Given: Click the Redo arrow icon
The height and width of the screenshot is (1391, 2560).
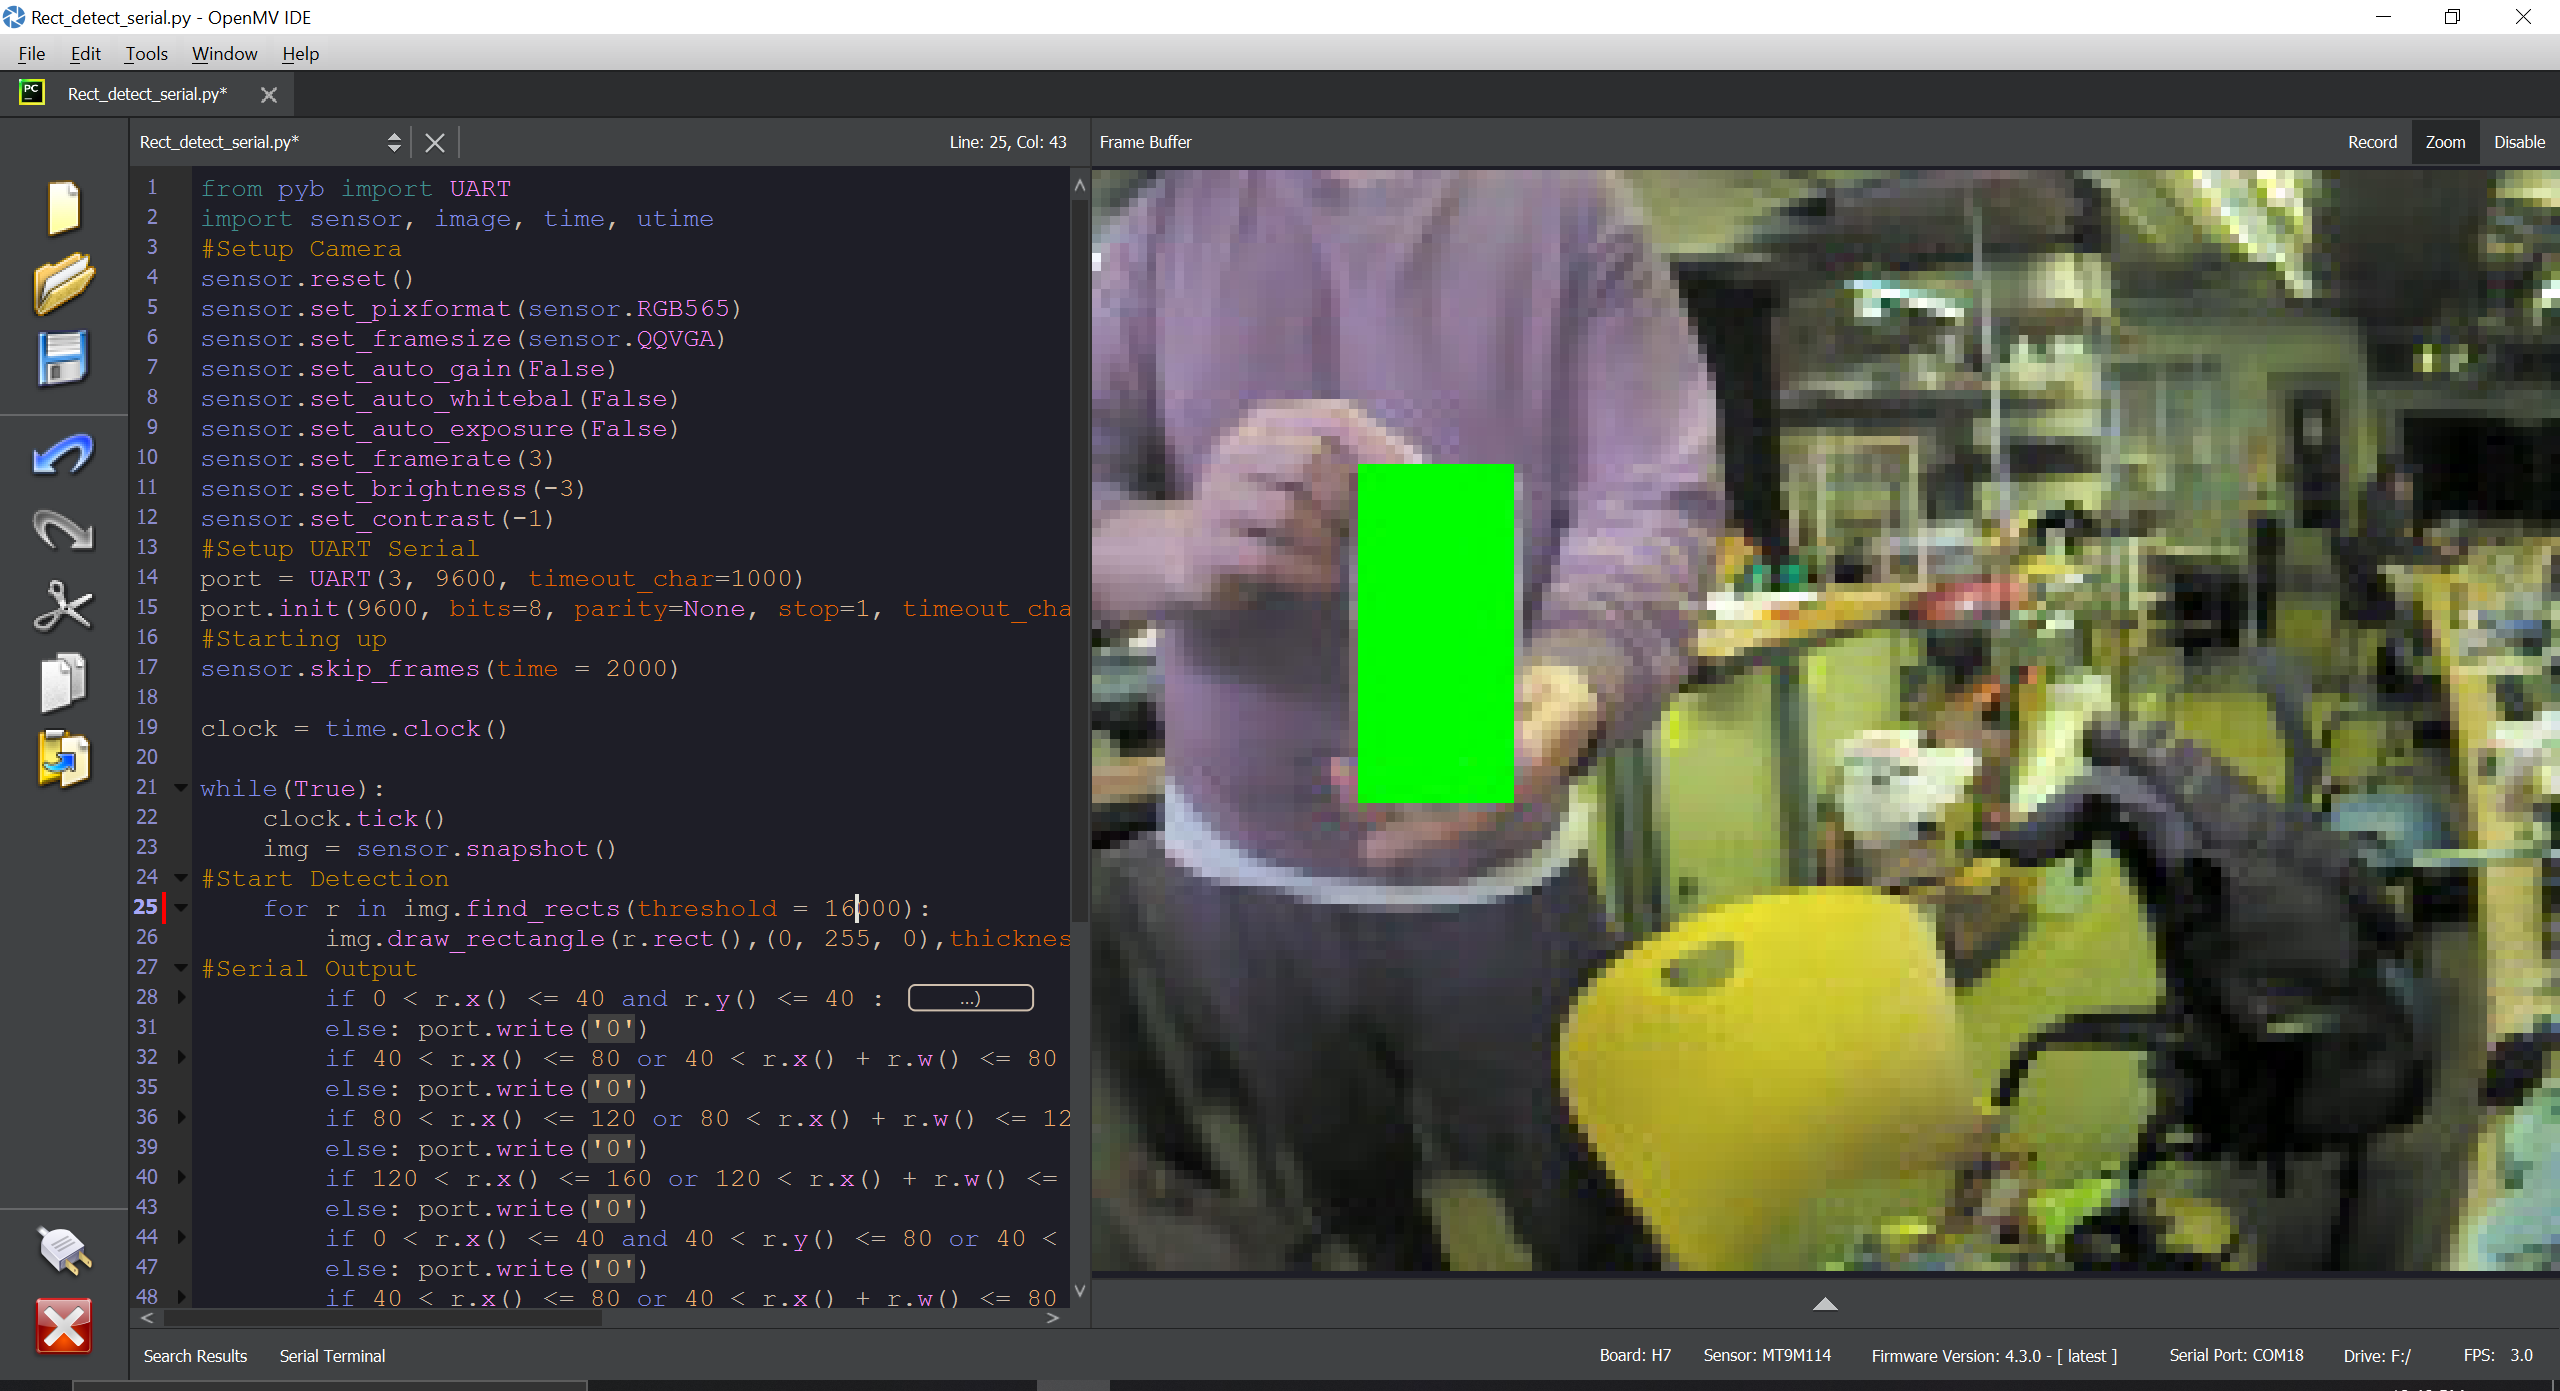Looking at the screenshot, I should click(x=63, y=530).
